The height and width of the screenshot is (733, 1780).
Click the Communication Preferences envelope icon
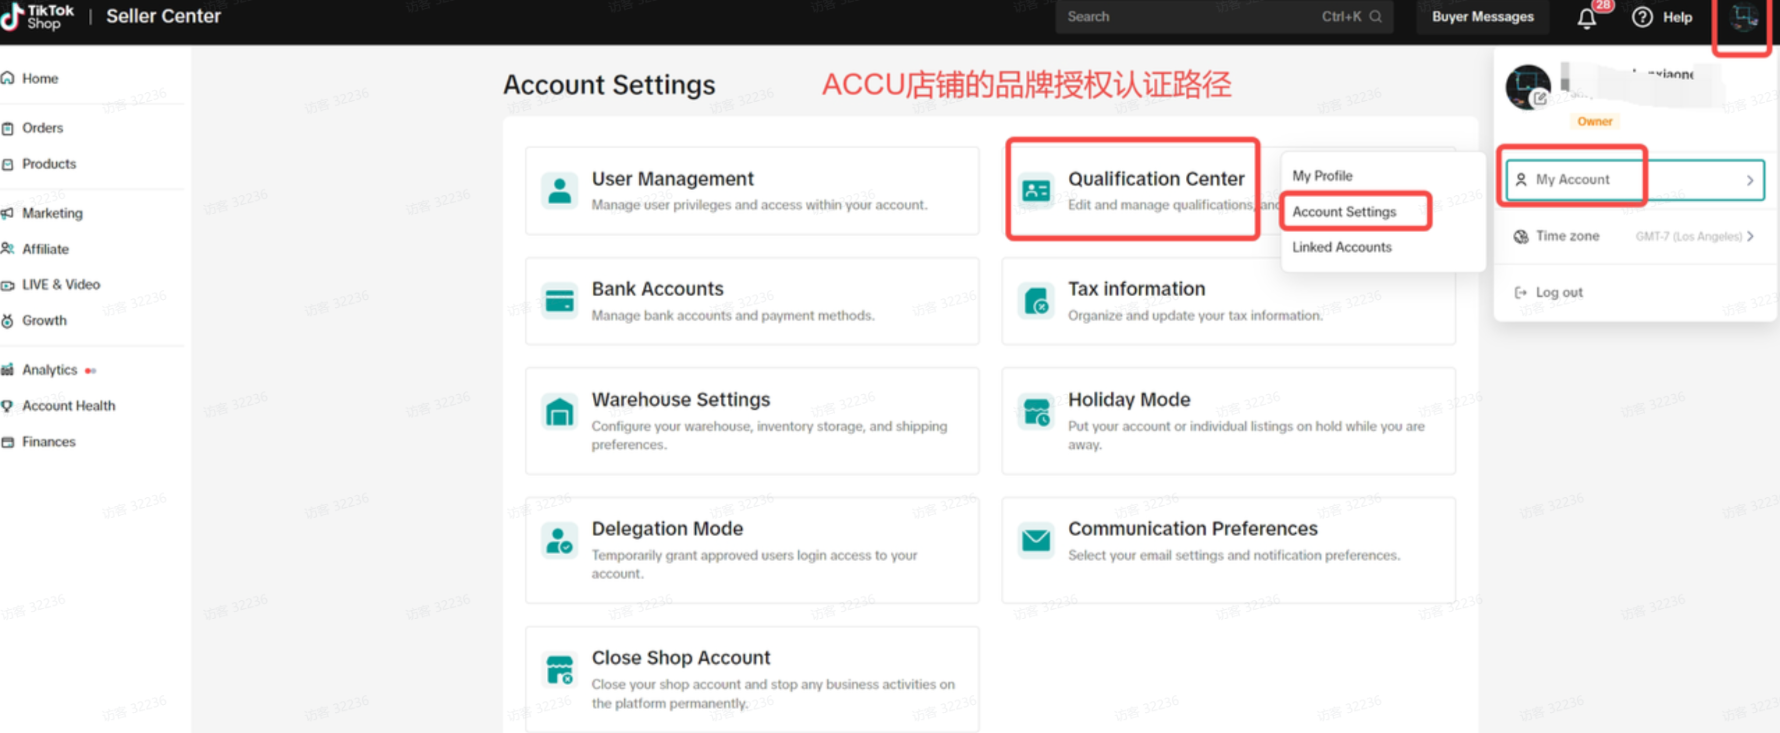click(1036, 540)
